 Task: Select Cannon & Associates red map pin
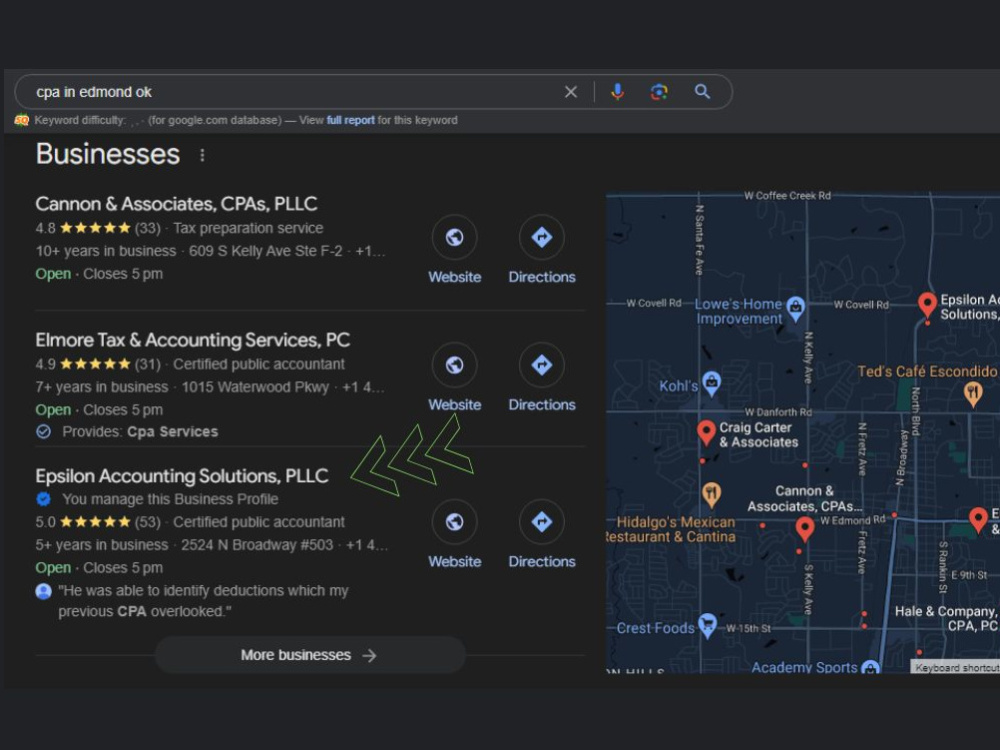pyautogui.click(x=805, y=529)
